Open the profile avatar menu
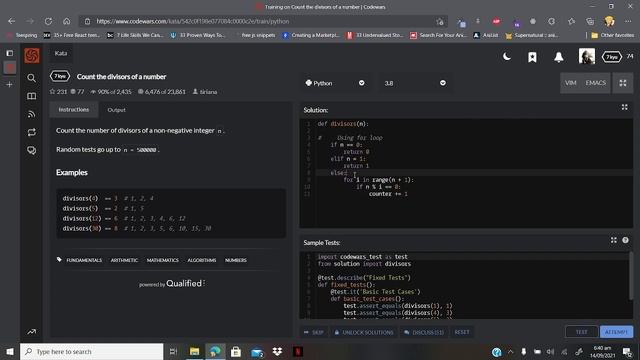The width and height of the screenshot is (640, 360). tap(587, 56)
